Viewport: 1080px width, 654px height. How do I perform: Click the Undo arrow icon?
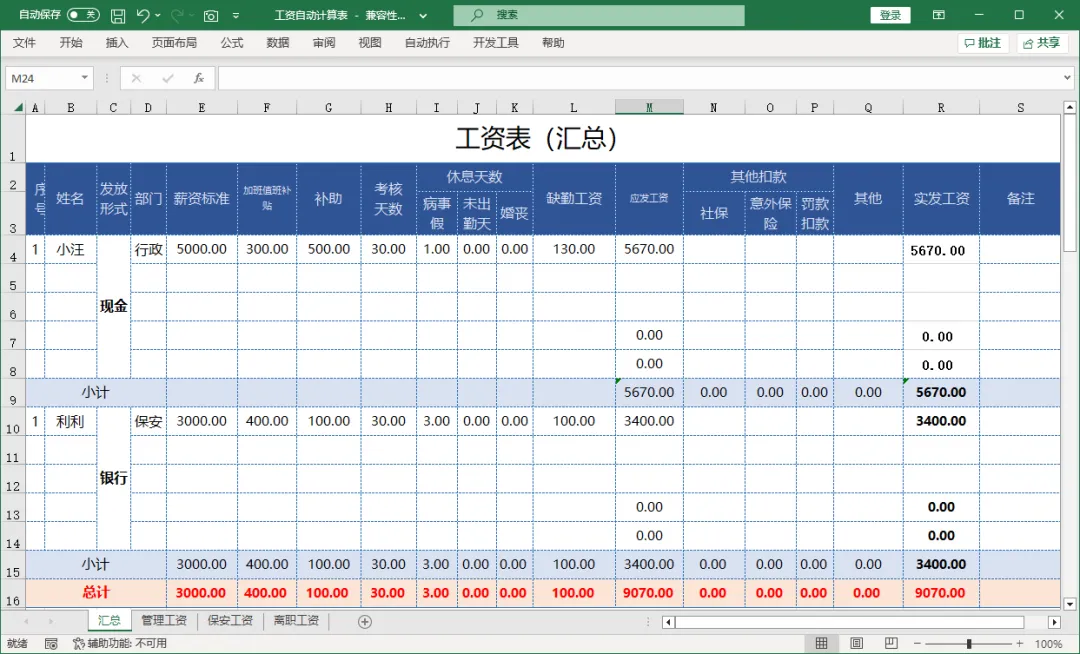point(143,15)
